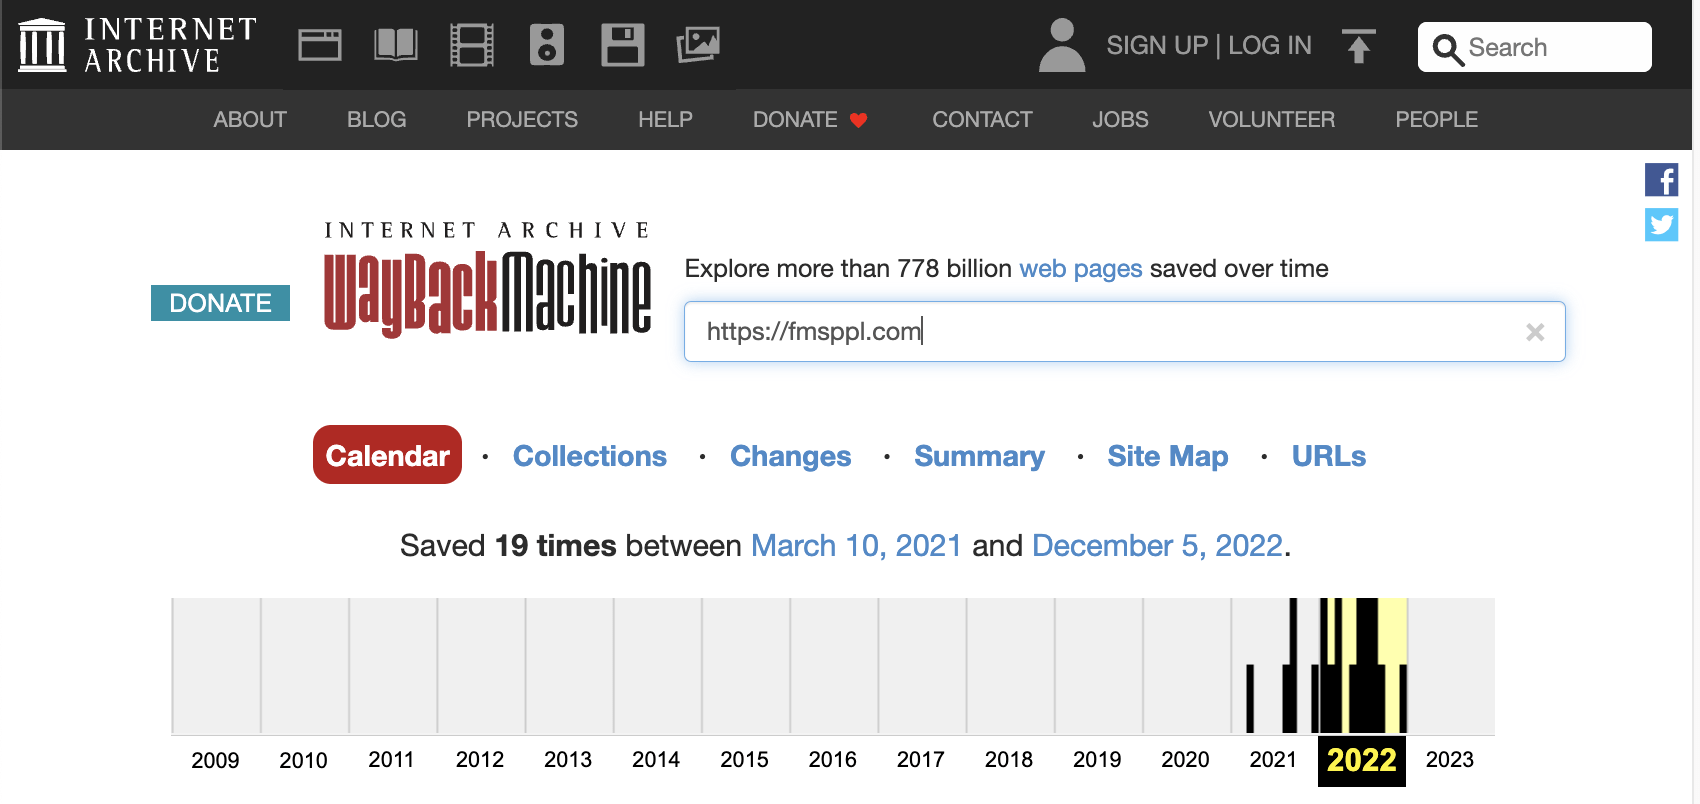Open the BLOG menu item

[376, 120]
